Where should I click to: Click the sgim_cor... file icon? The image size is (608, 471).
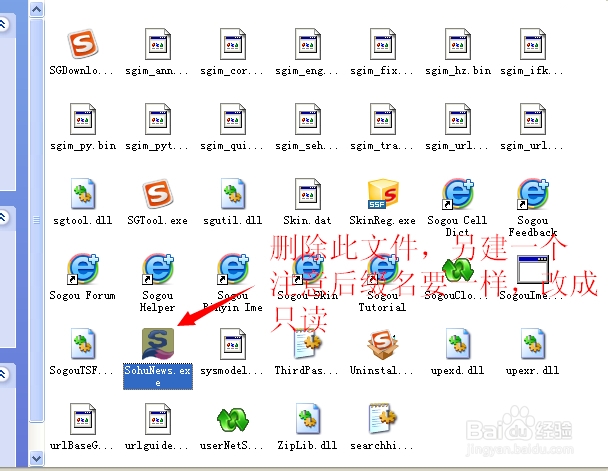click(x=232, y=44)
